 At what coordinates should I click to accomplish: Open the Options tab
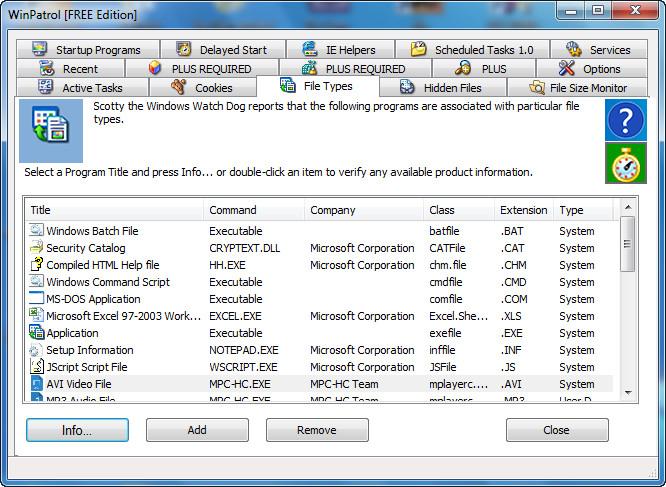[592, 68]
